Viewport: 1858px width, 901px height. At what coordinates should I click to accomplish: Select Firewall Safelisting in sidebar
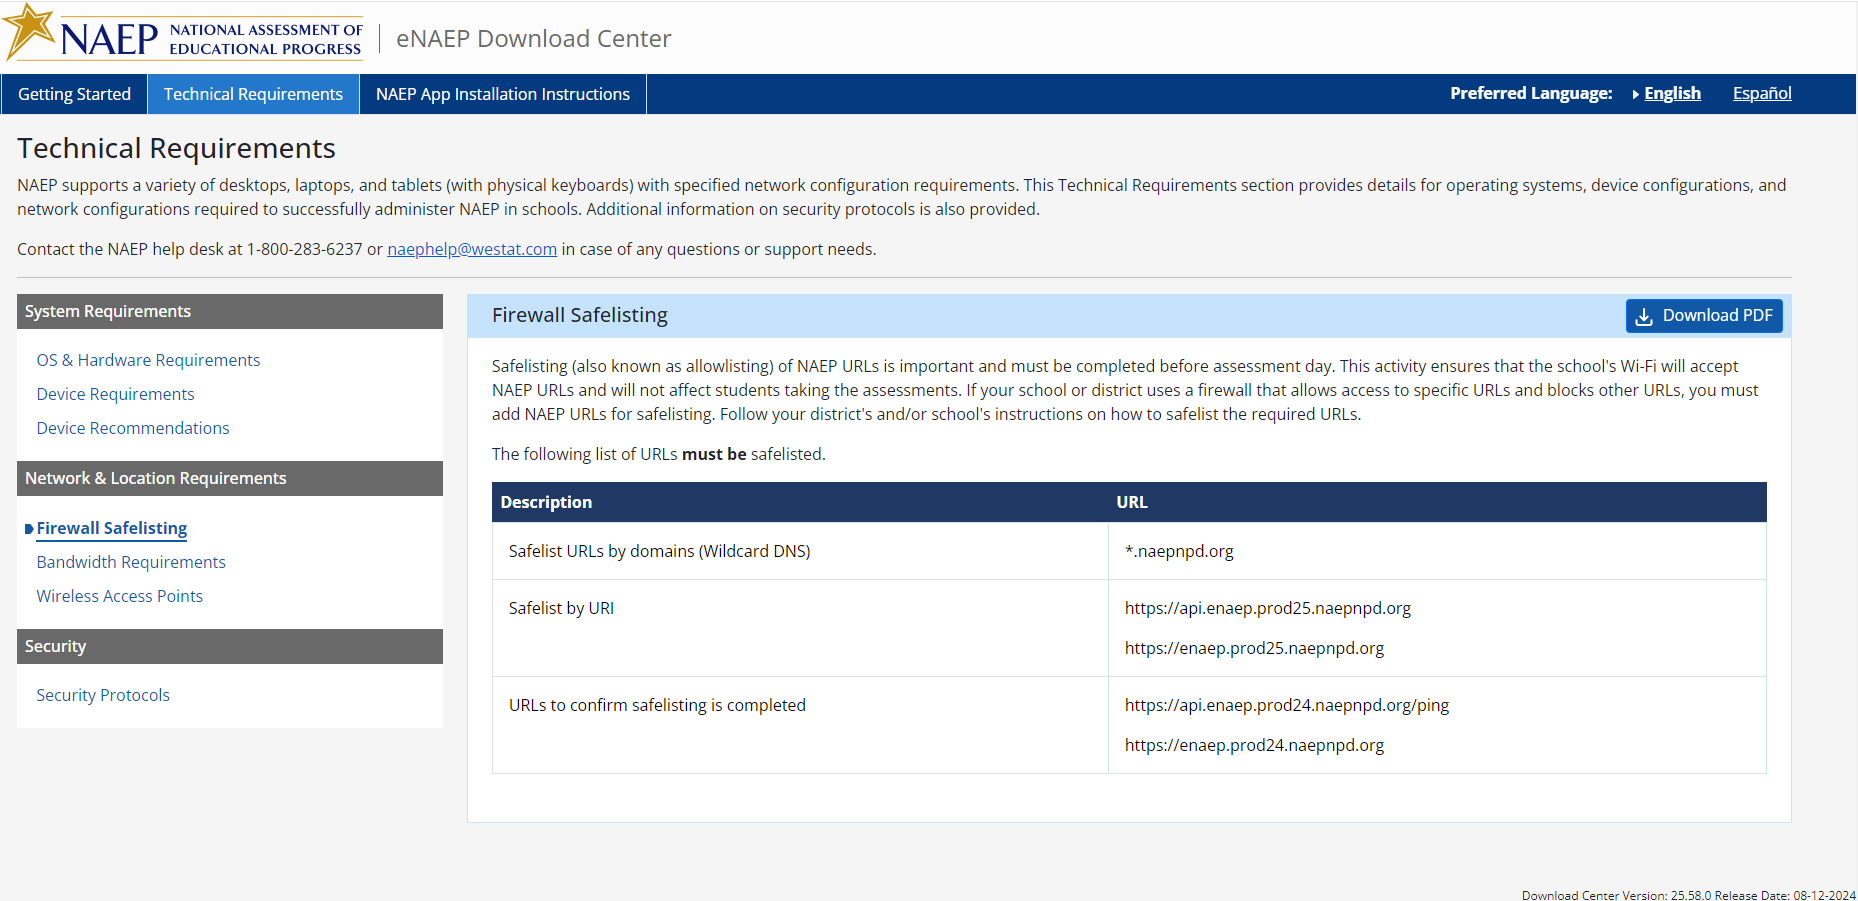coord(112,528)
